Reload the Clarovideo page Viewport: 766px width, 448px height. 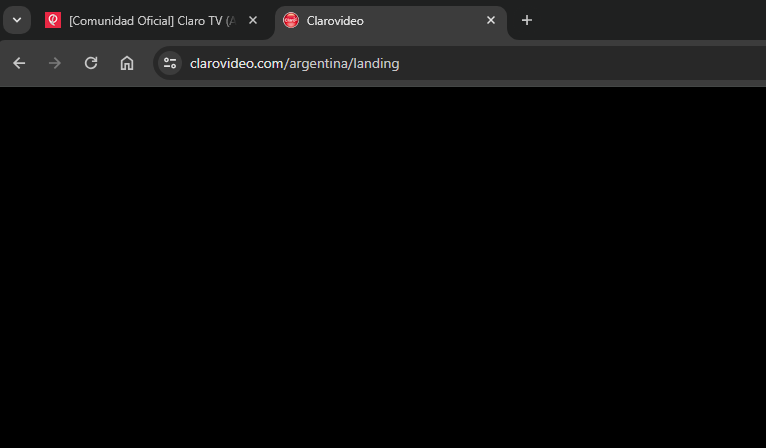[x=91, y=63]
